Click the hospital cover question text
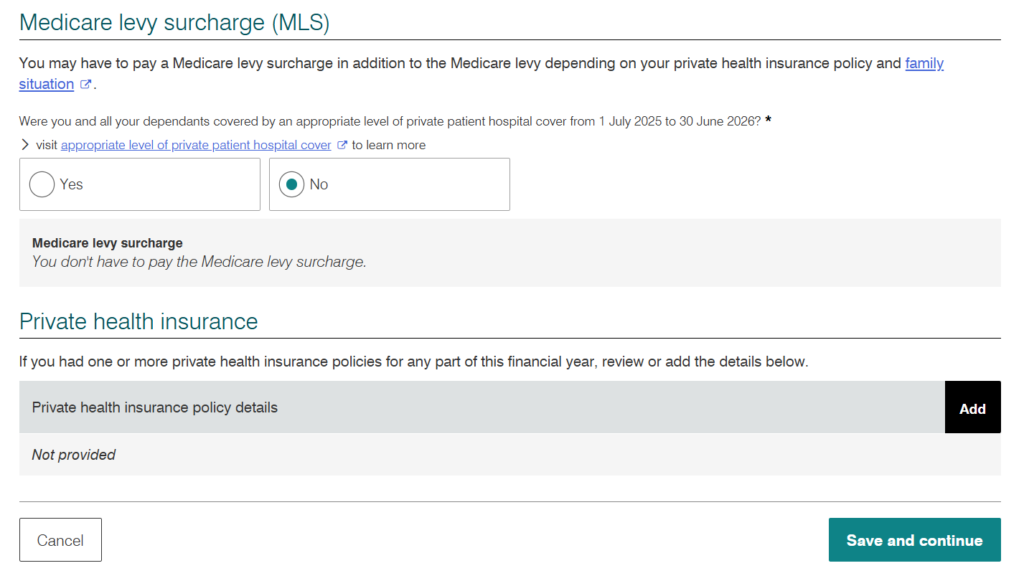Screen dimensions: 1024x581 pos(390,121)
